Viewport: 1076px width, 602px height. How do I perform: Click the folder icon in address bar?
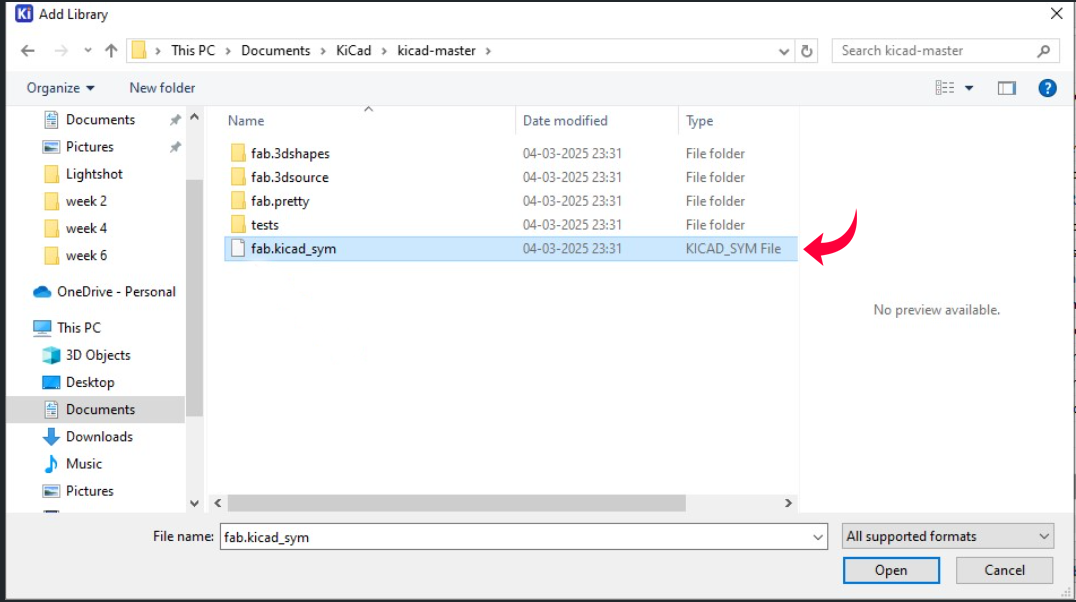[x=139, y=51]
